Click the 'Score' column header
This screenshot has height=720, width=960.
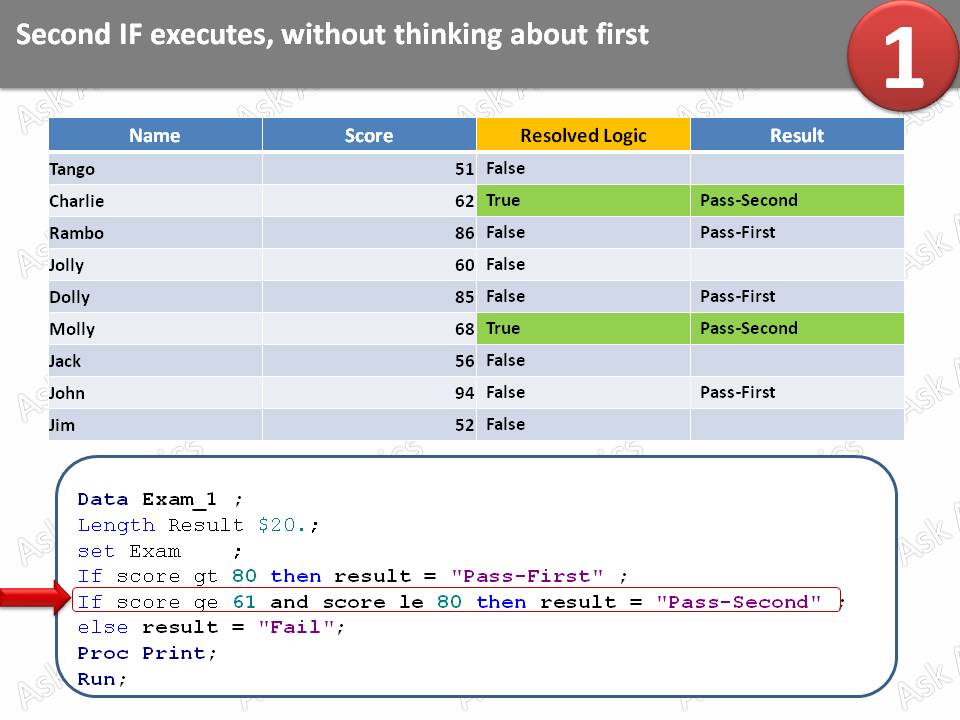click(x=369, y=135)
